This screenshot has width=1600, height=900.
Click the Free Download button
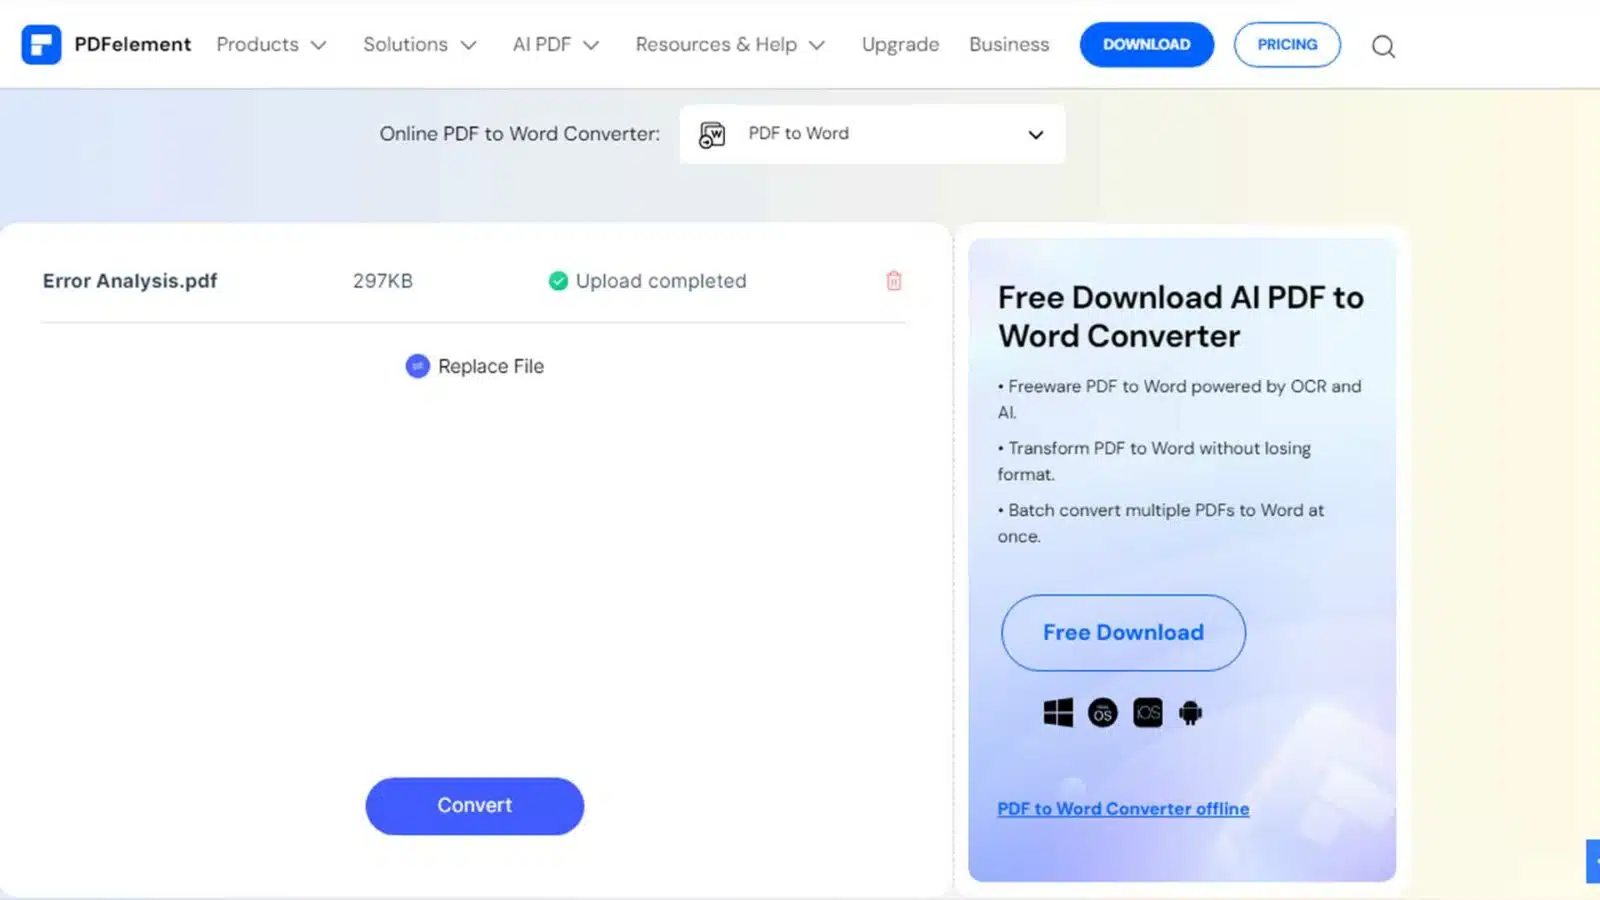click(x=1123, y=633)
